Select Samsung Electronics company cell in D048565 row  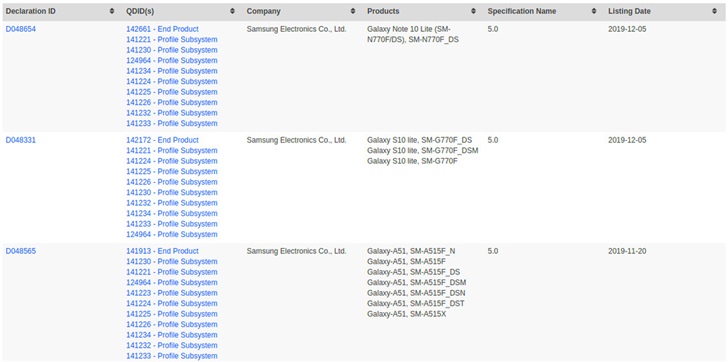(x=296, y=251)
